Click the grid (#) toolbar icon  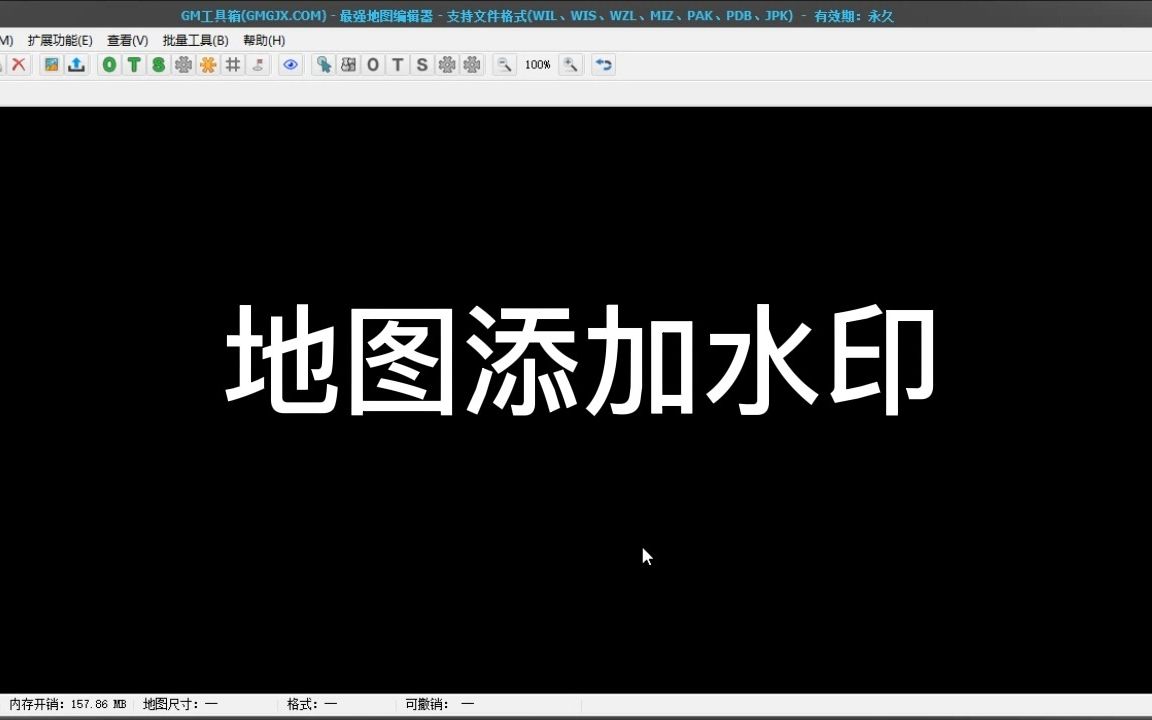(x=231, y=64)
